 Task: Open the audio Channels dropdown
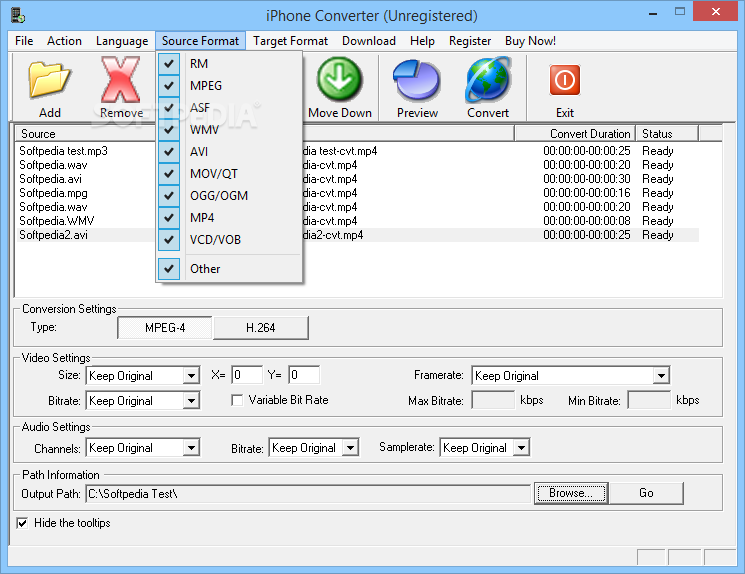click(x=191, y=448)
